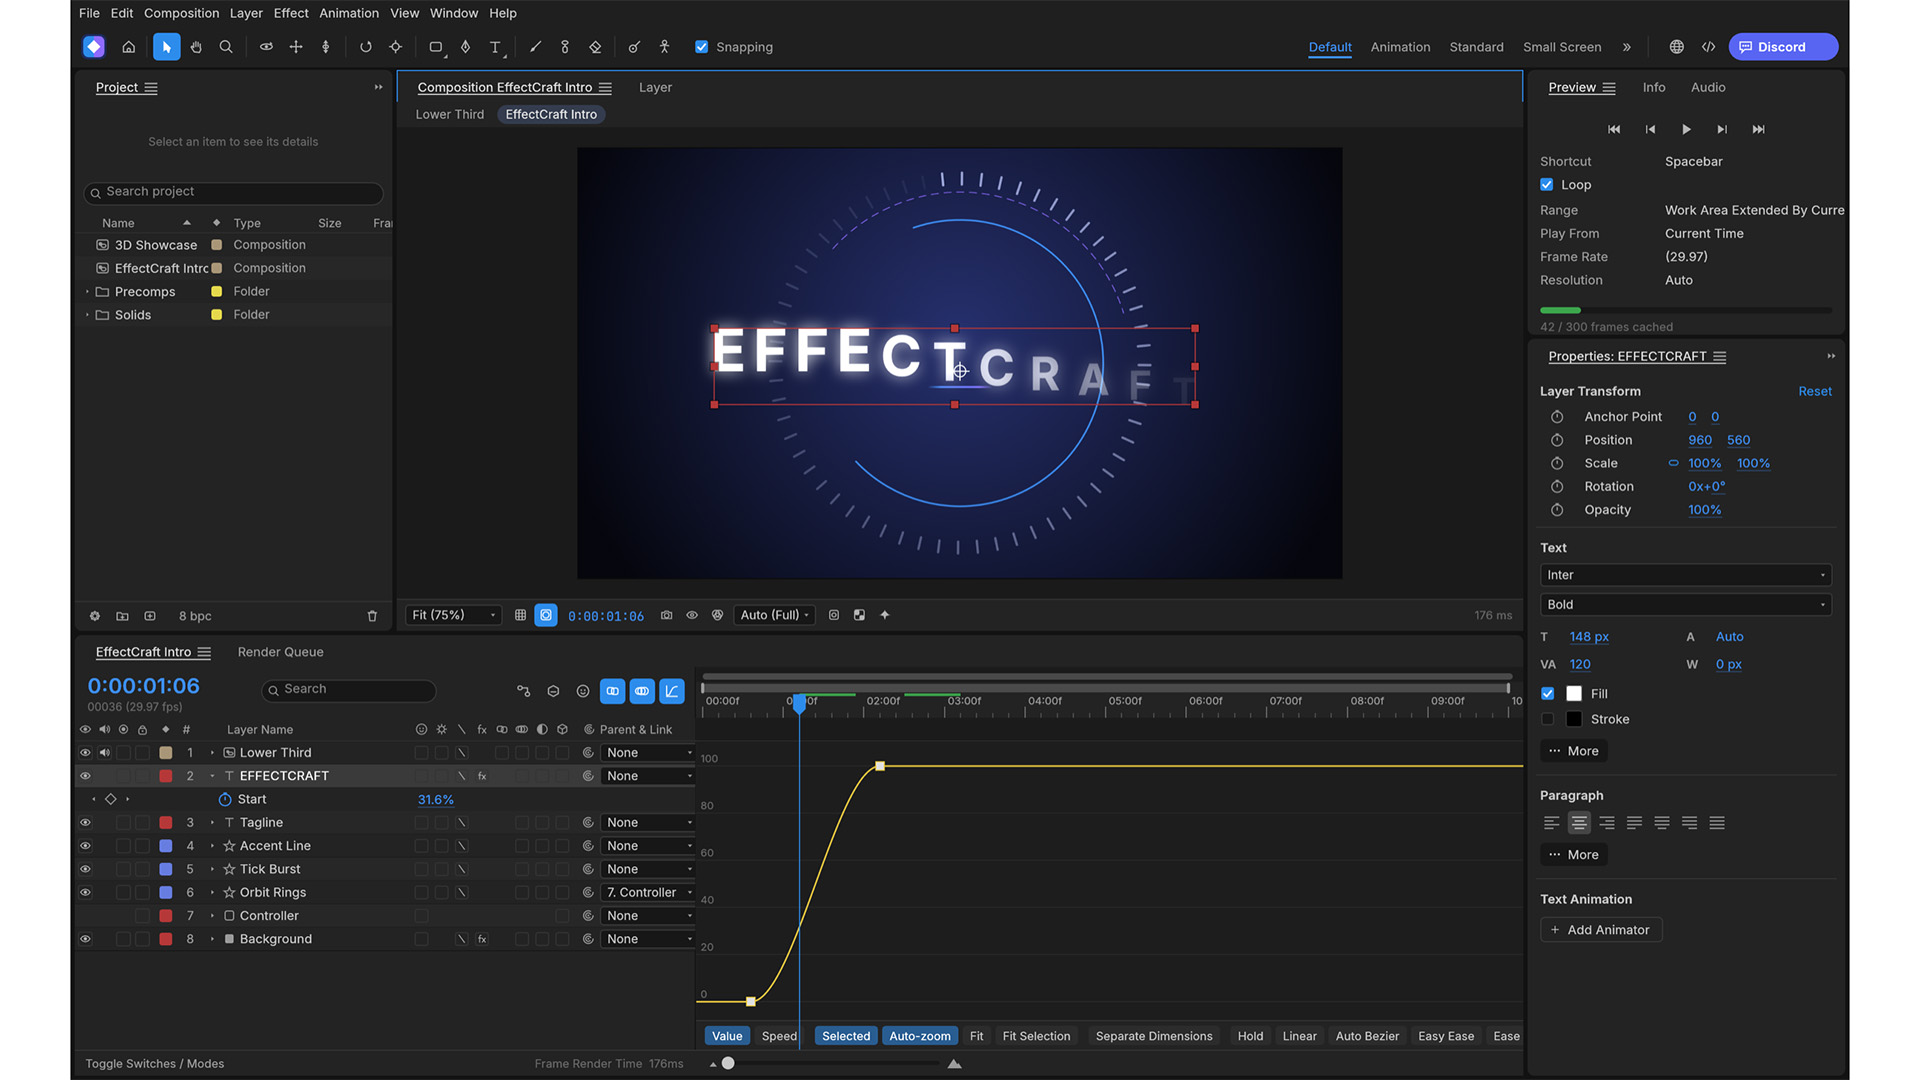Viewport: 1920px width, 1080px height.
Task: Click the Easy Ease button
Action: pos(1446,1036)
